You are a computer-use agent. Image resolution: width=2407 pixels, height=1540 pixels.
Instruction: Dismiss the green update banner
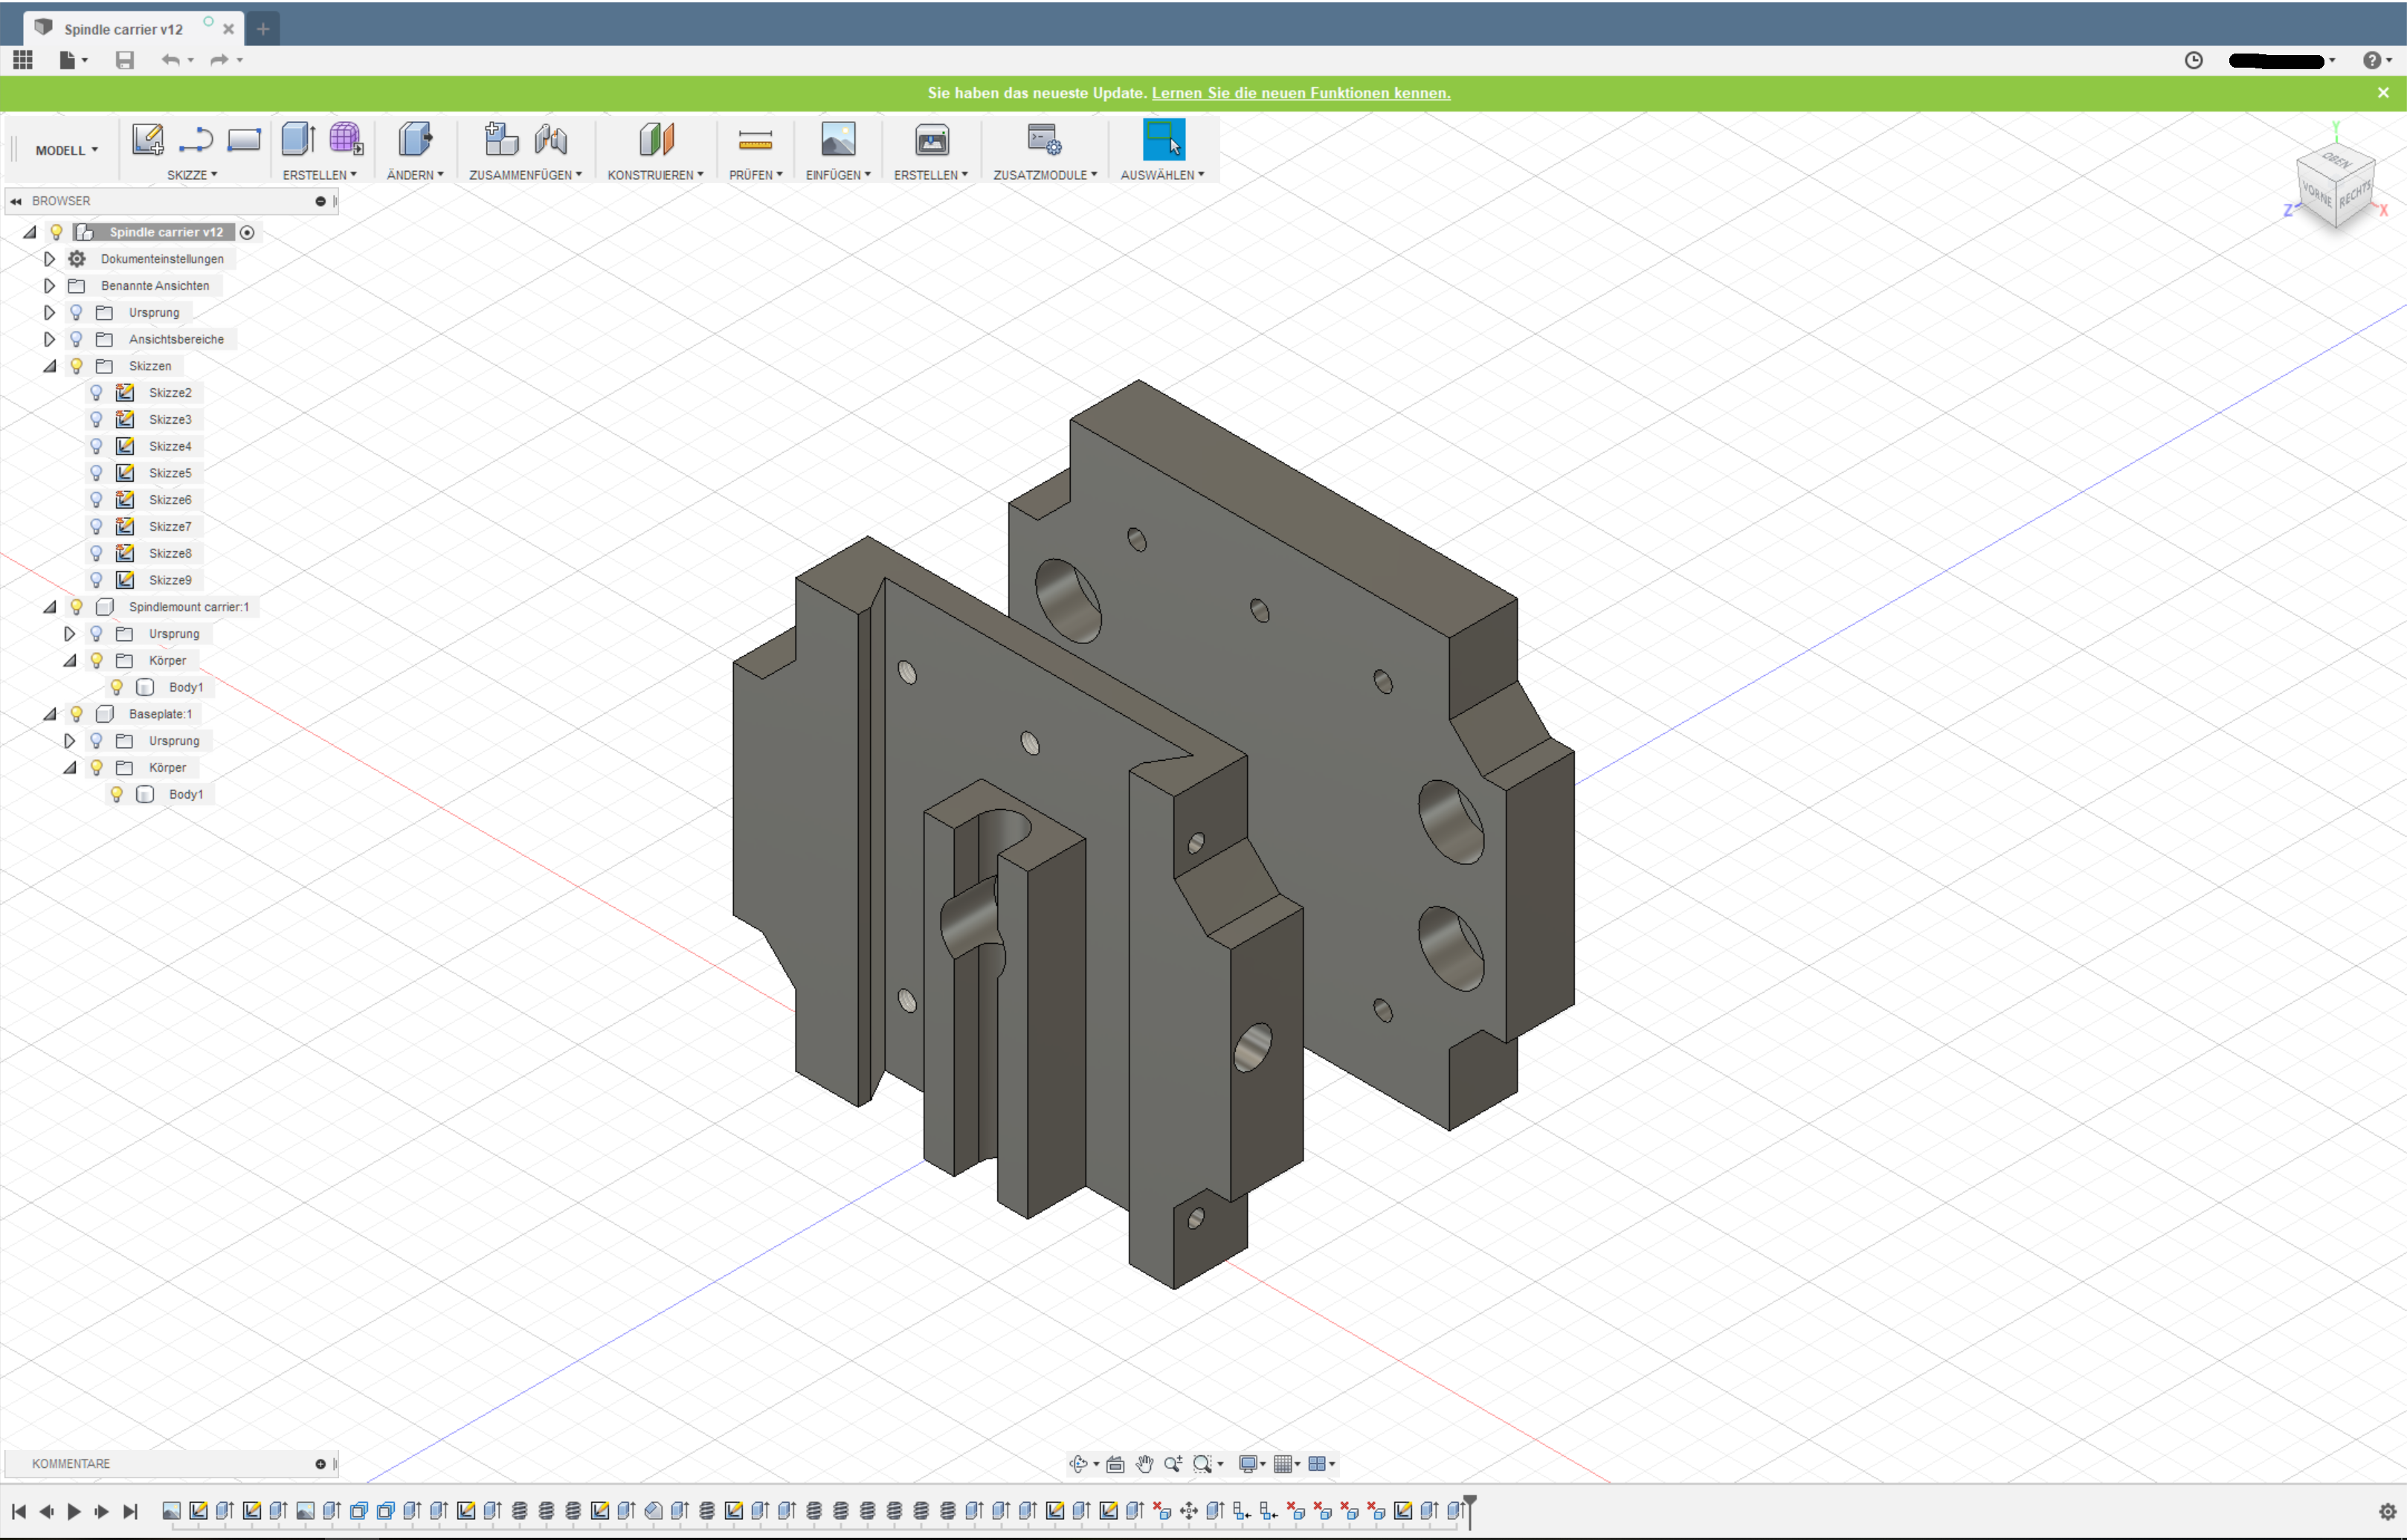tap(2383, 93)
